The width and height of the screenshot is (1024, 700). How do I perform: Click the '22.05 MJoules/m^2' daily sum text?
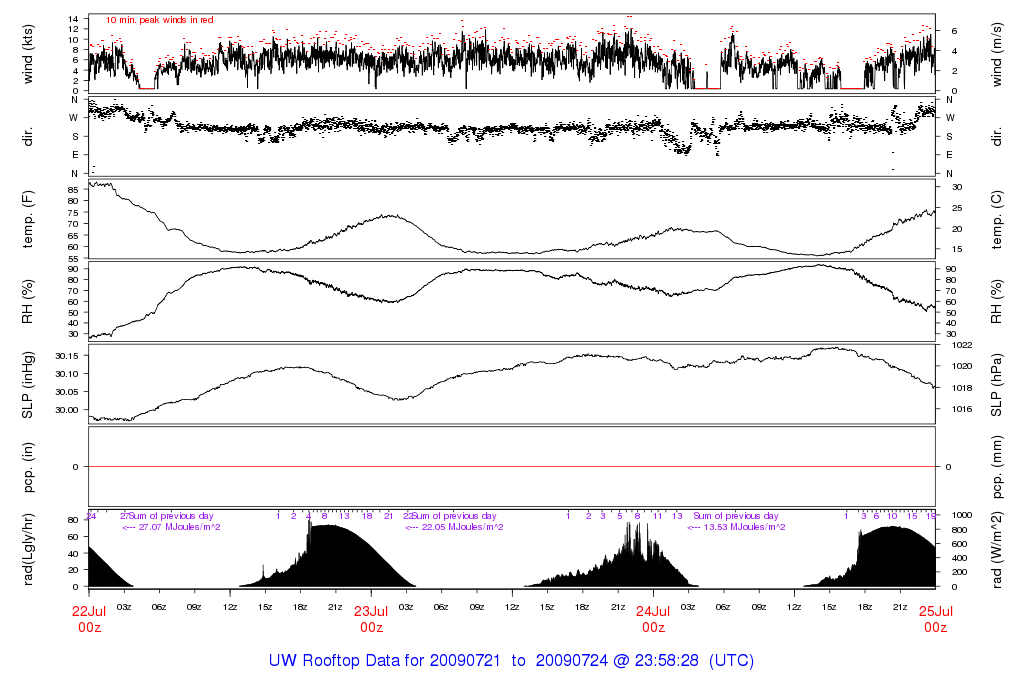click(462, 527)
